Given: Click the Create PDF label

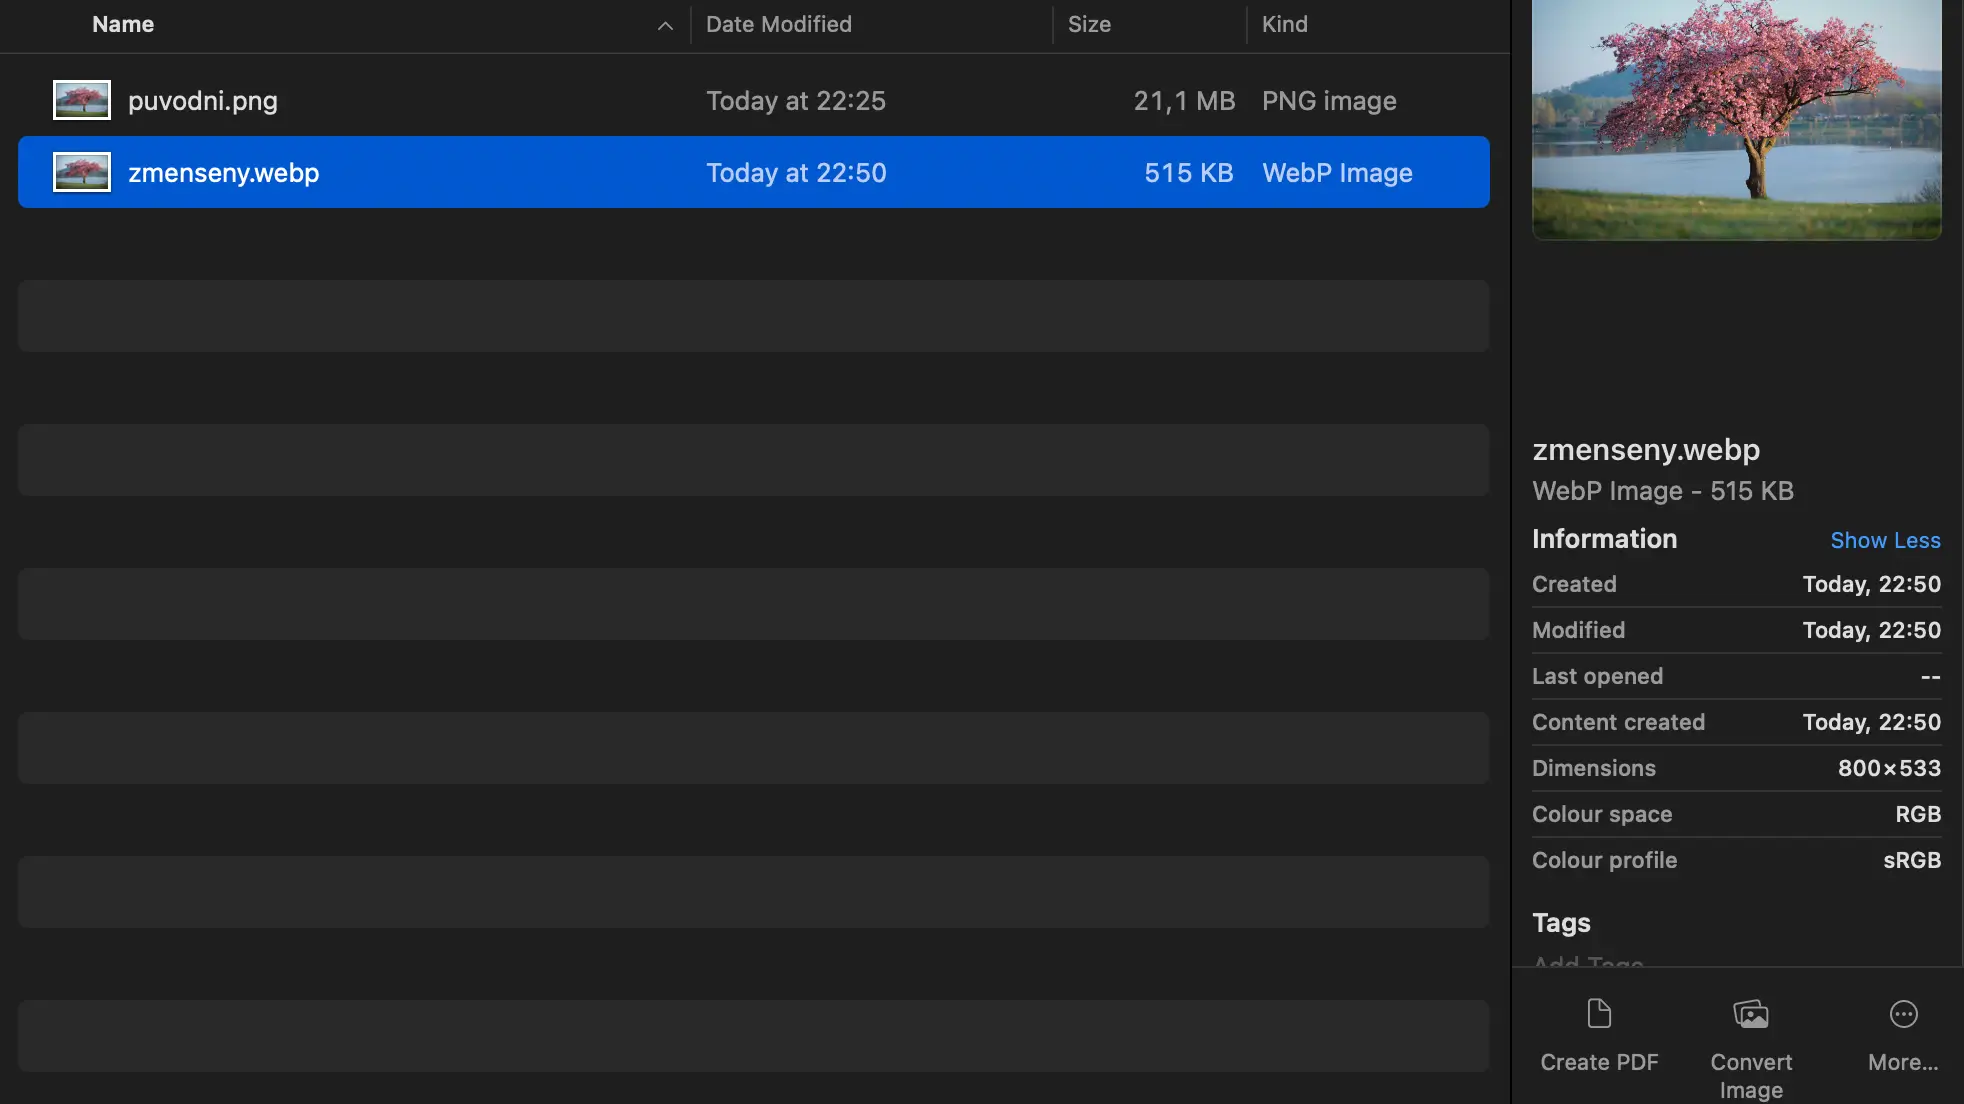Looking at the screenshot, I should (1599, 1062).
